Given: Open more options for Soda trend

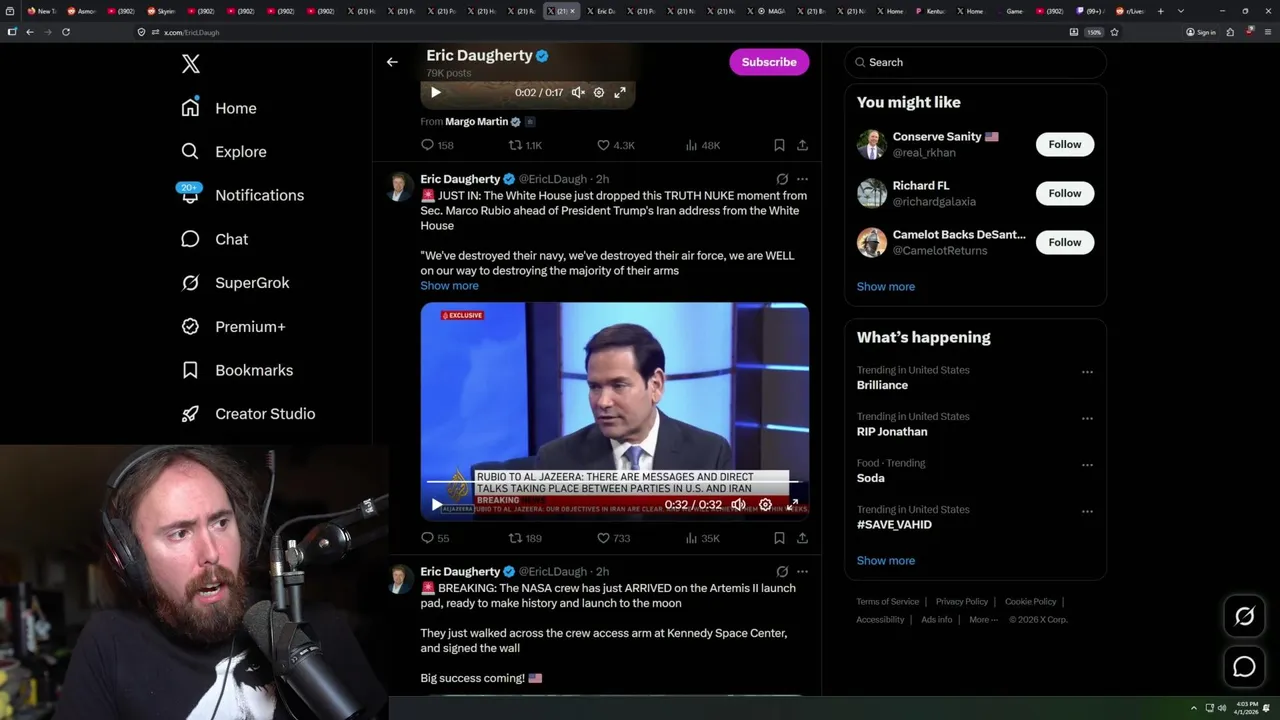Looking at the screenshot, I should pos(1087,465).
